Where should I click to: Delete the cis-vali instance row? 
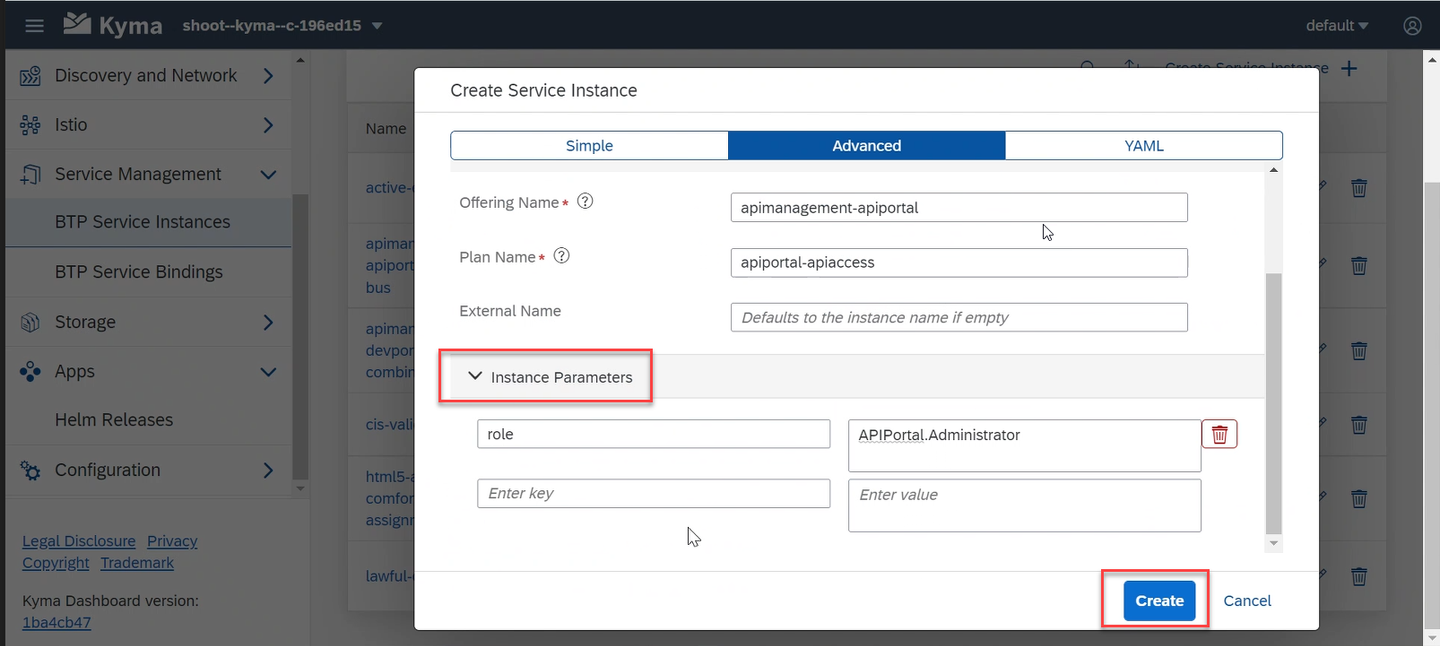pos(1359,424)
